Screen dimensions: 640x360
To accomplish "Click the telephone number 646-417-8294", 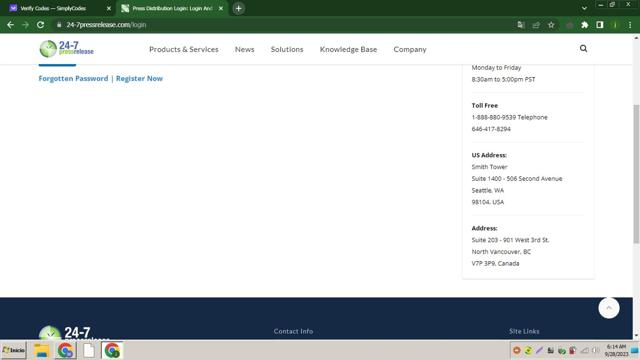I will tap(491, 129).
